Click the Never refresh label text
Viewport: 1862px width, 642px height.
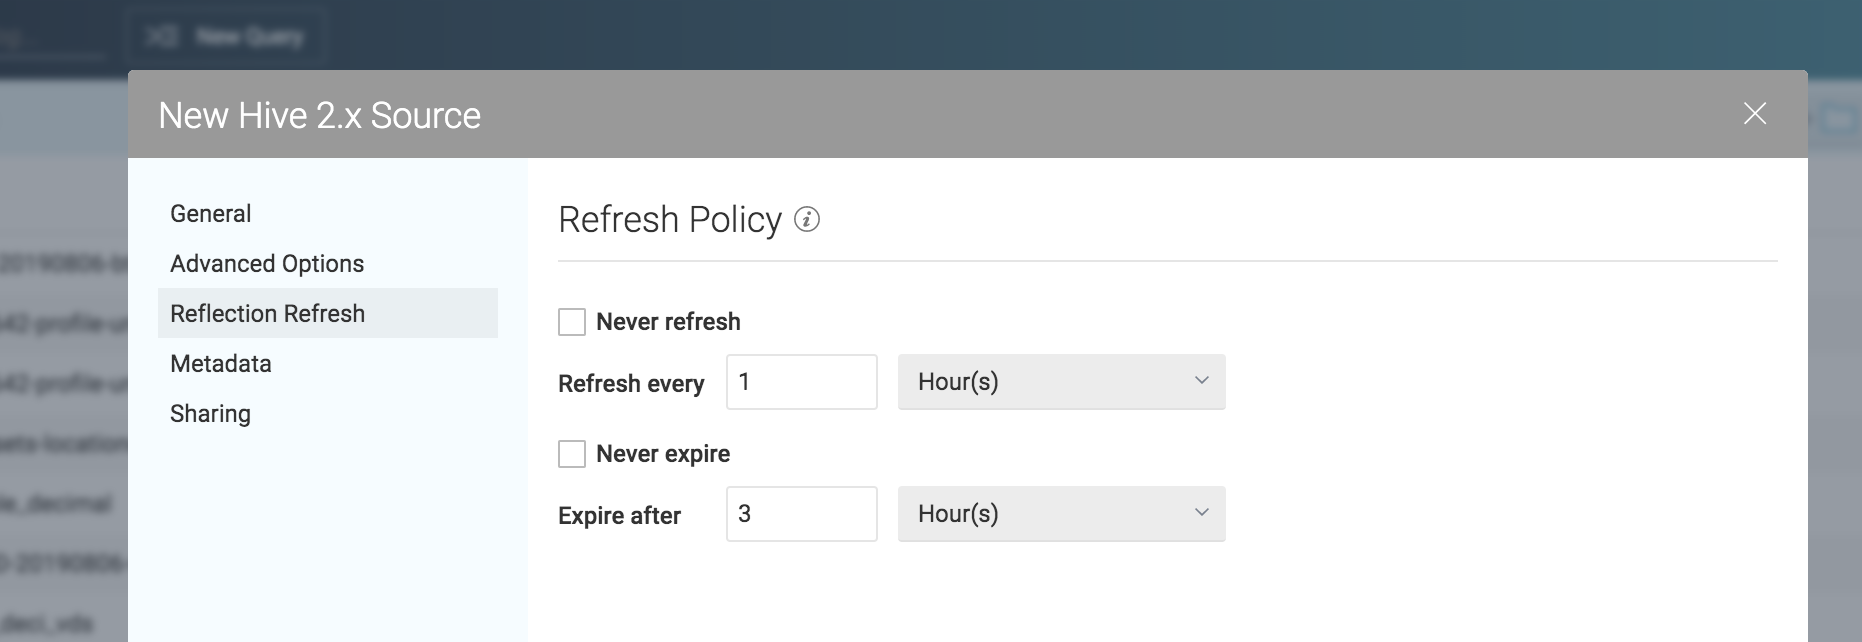(x=668, y=322)
